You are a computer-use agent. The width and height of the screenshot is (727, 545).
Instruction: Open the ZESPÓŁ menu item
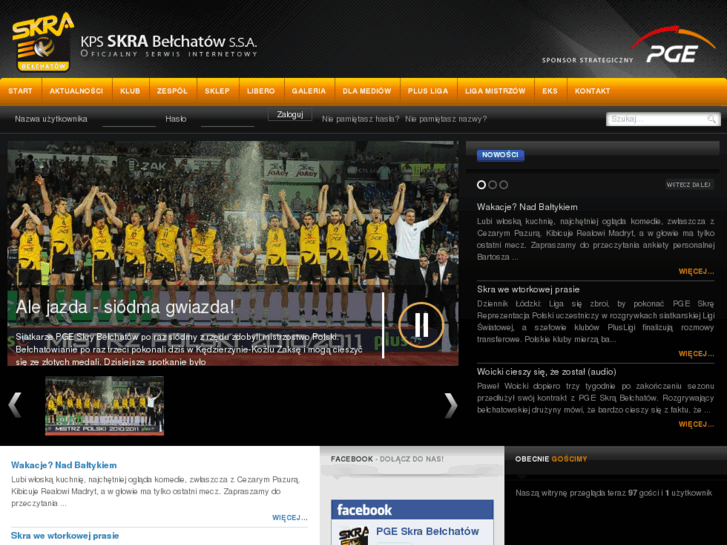172,91
